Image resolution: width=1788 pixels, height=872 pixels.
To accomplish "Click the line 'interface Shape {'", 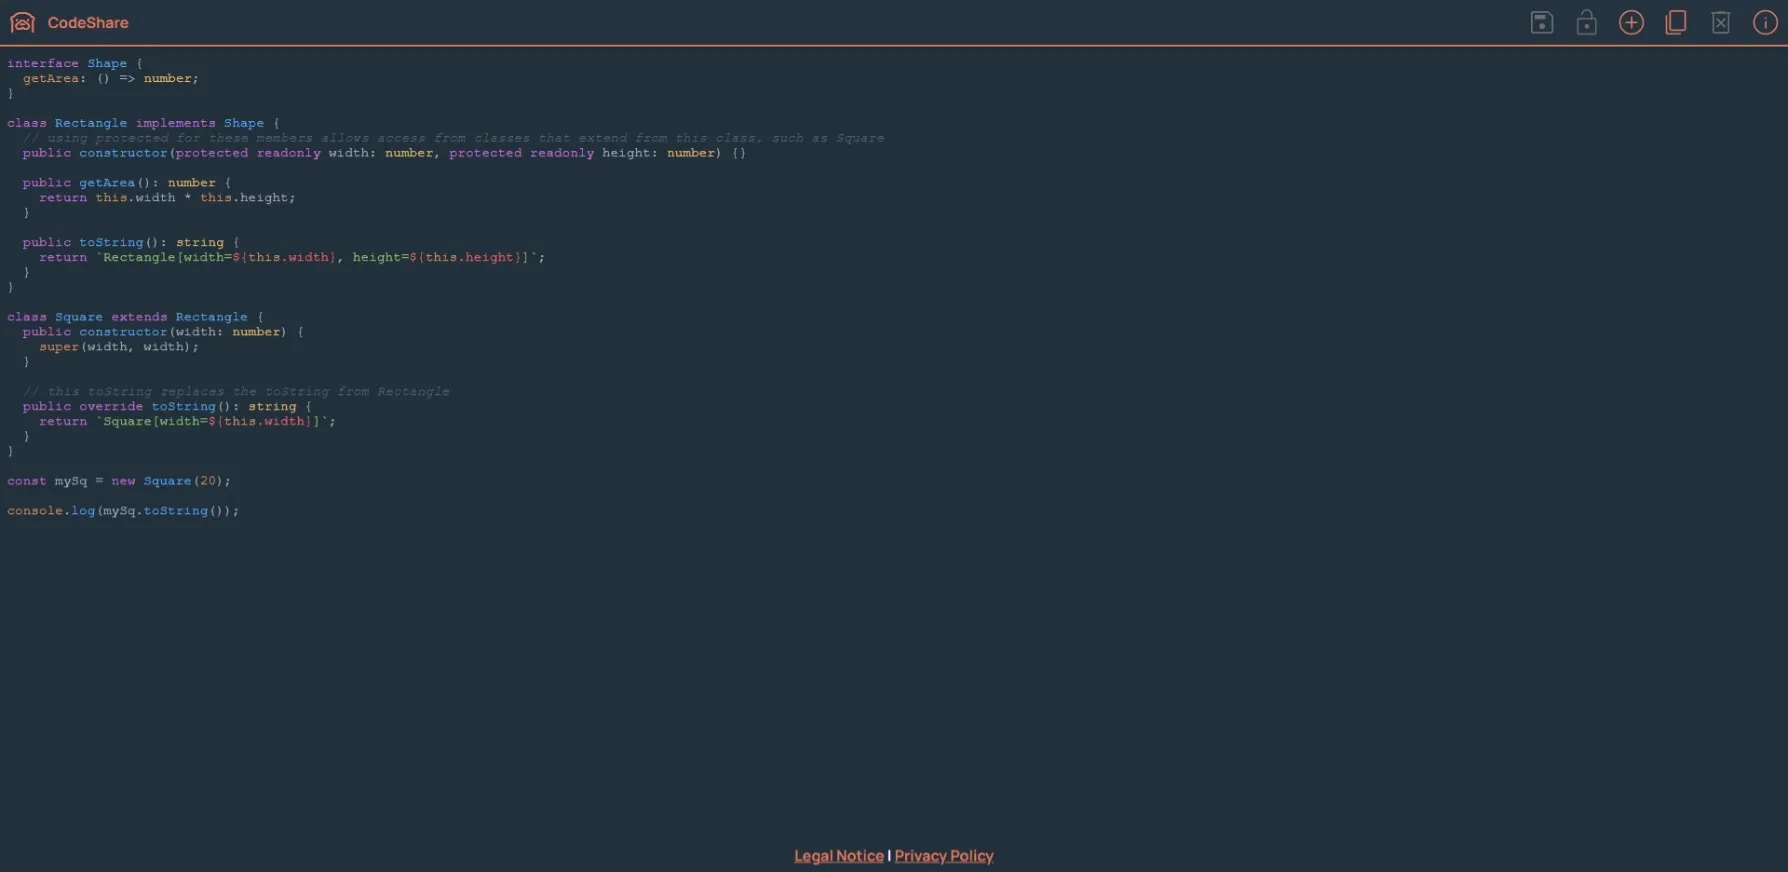I will [x=75, y=63].
